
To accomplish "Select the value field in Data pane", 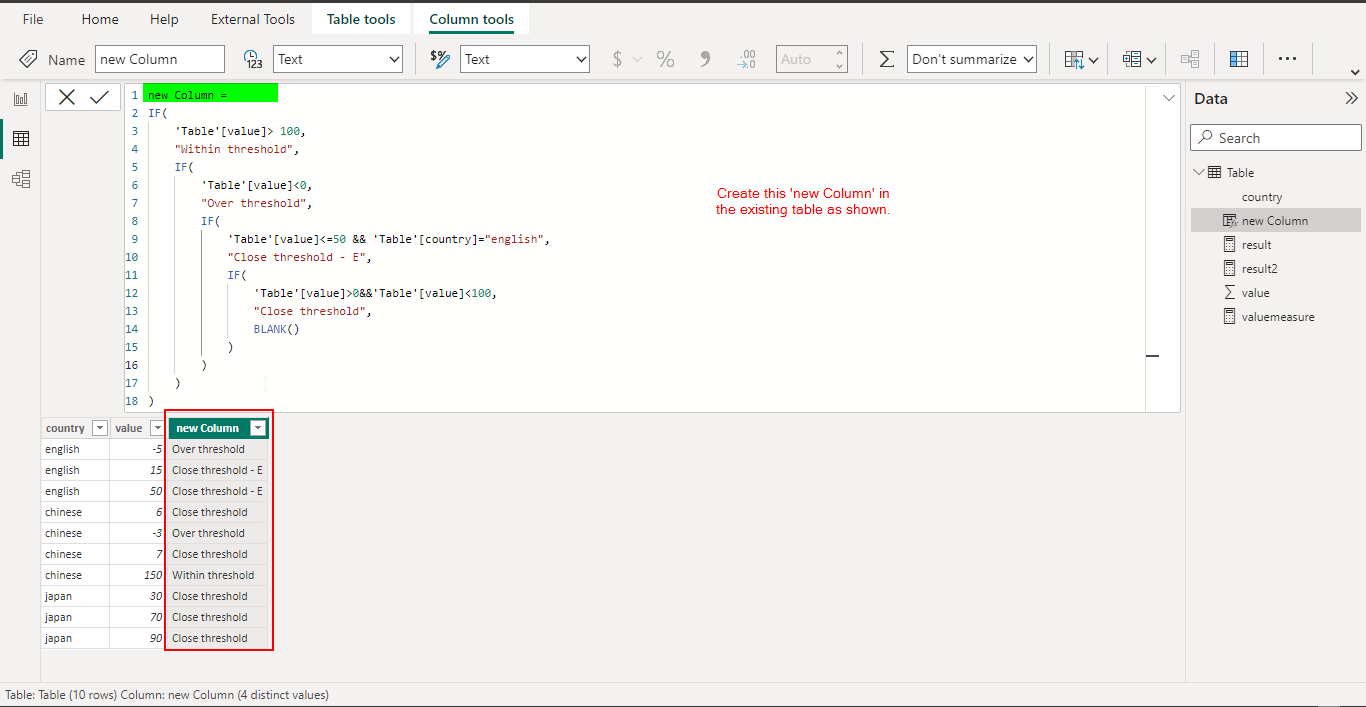I will pos(1256,293).
